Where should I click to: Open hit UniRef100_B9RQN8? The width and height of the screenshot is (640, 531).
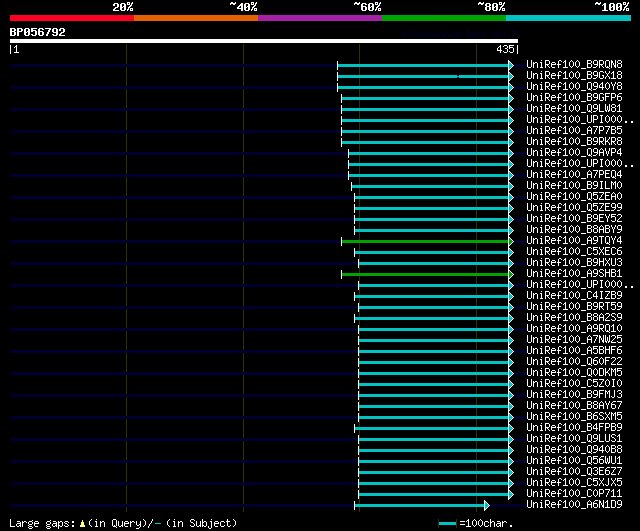click(574, 64)
